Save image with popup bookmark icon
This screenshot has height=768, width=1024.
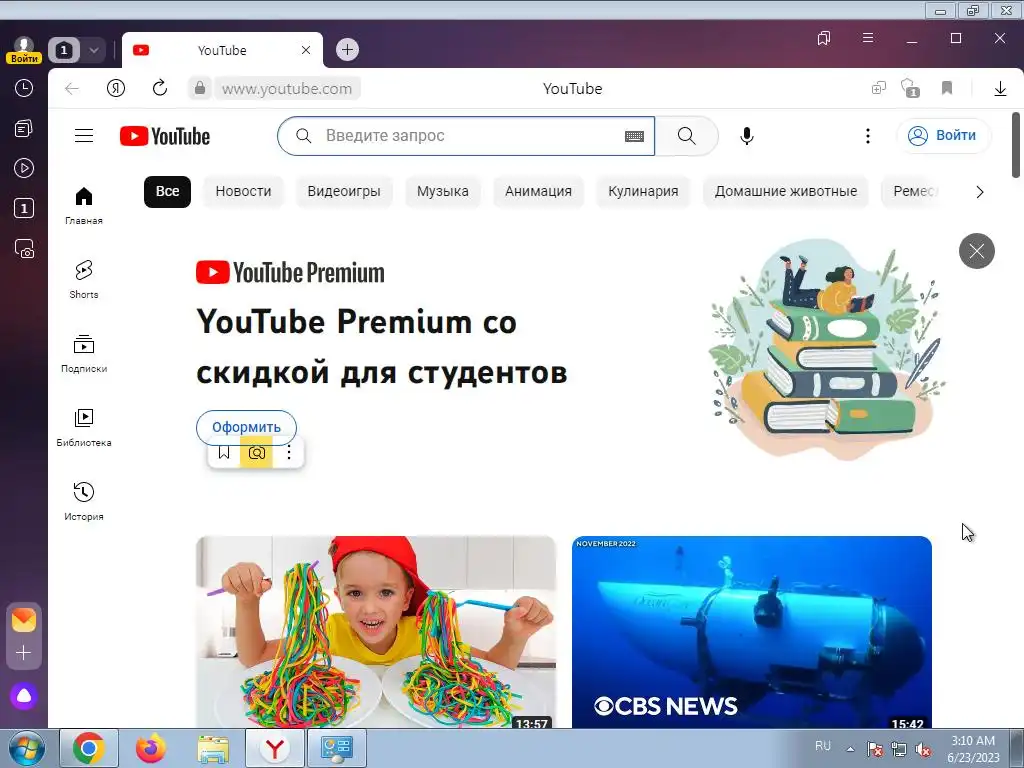pos(224,453)
